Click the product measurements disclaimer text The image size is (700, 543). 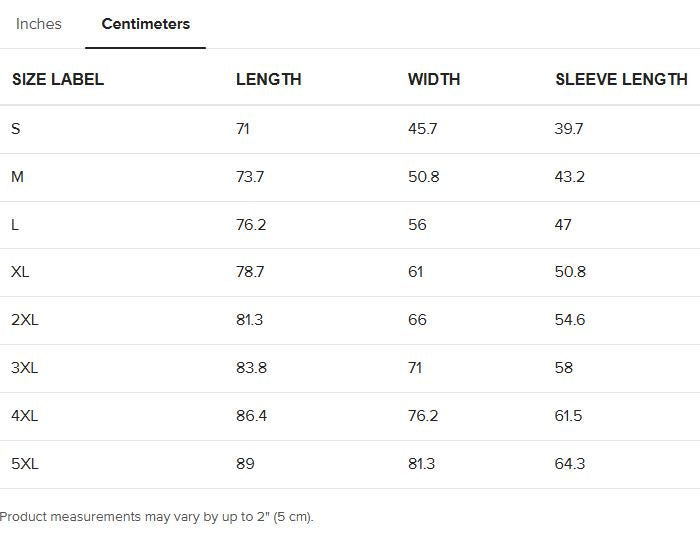(157, 517)
